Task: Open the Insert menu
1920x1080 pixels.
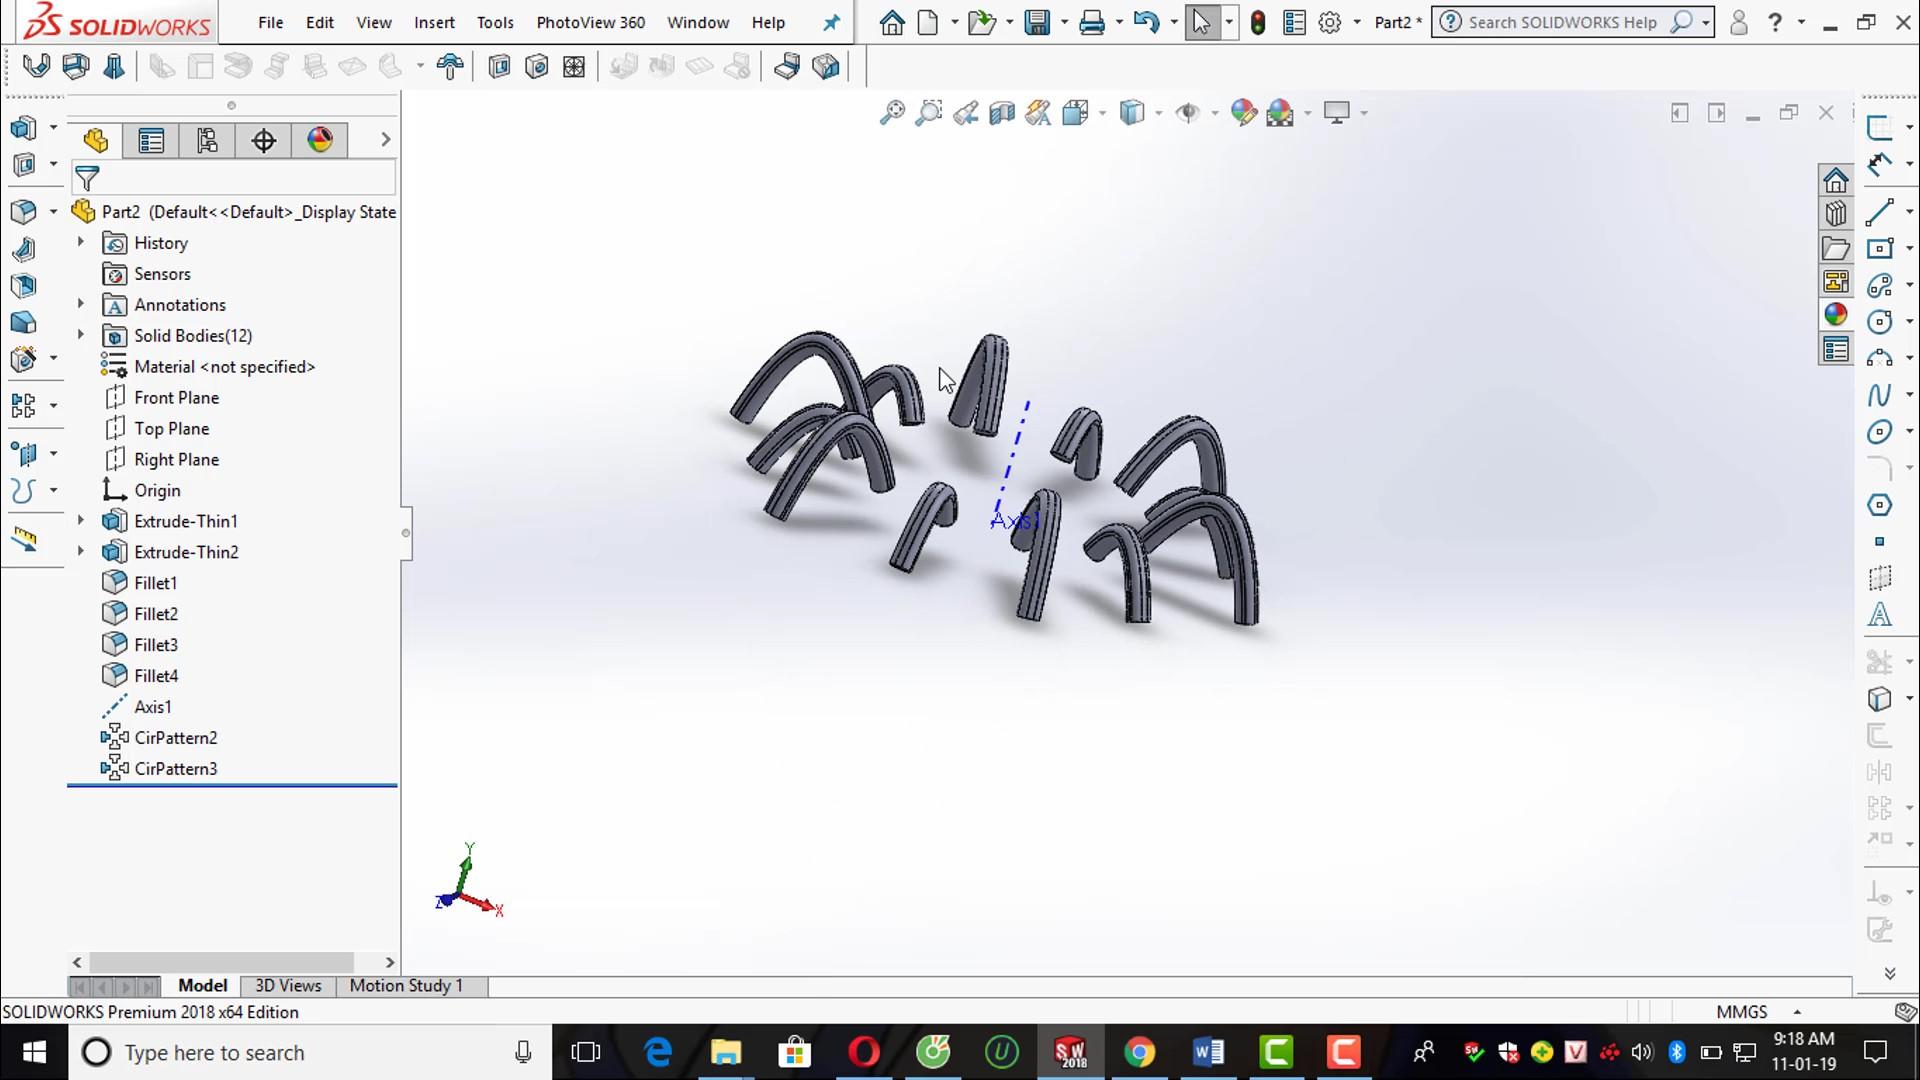Action: (x=434, y=22)
